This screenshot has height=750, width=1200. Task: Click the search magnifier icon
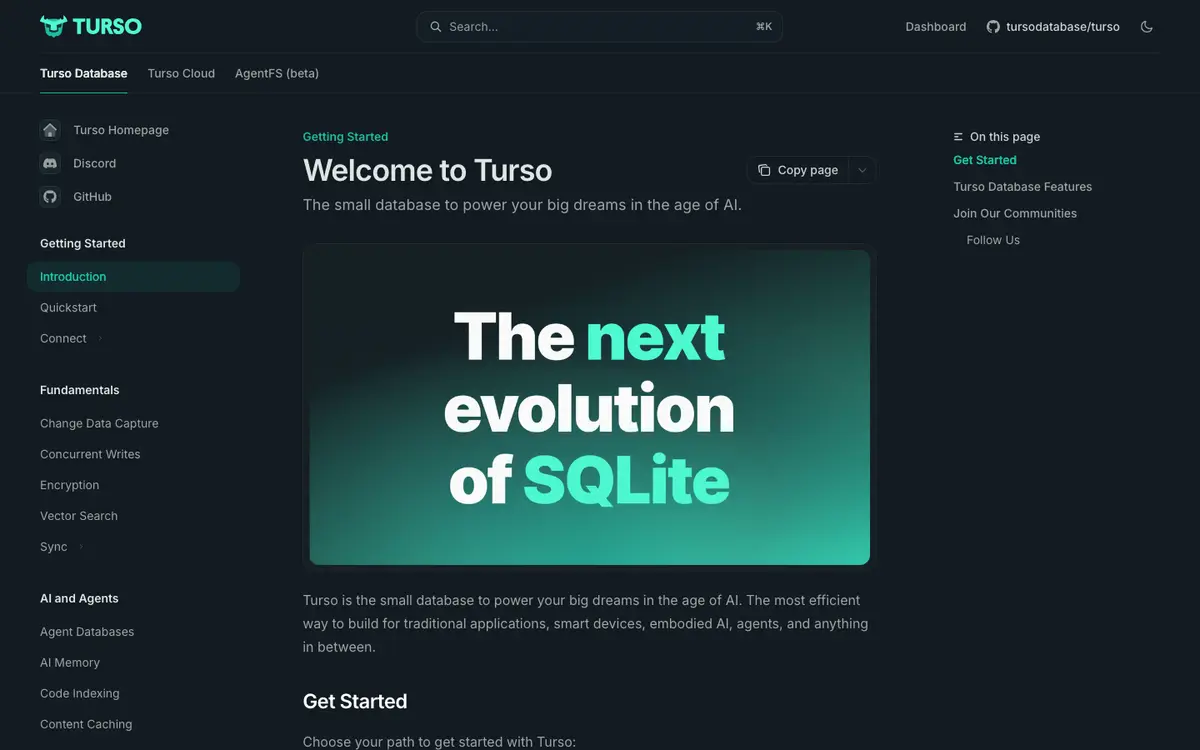coord(435,27)
